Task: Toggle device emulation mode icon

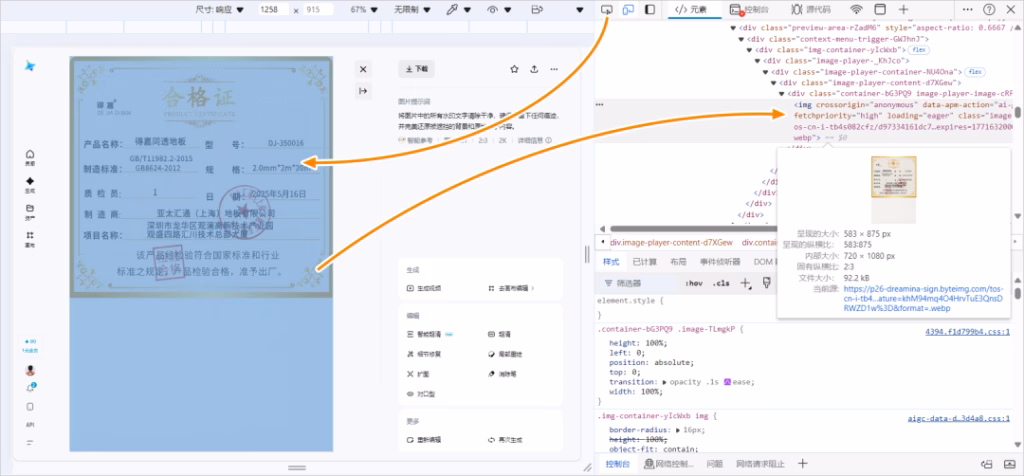Action: tap(628, 9)
